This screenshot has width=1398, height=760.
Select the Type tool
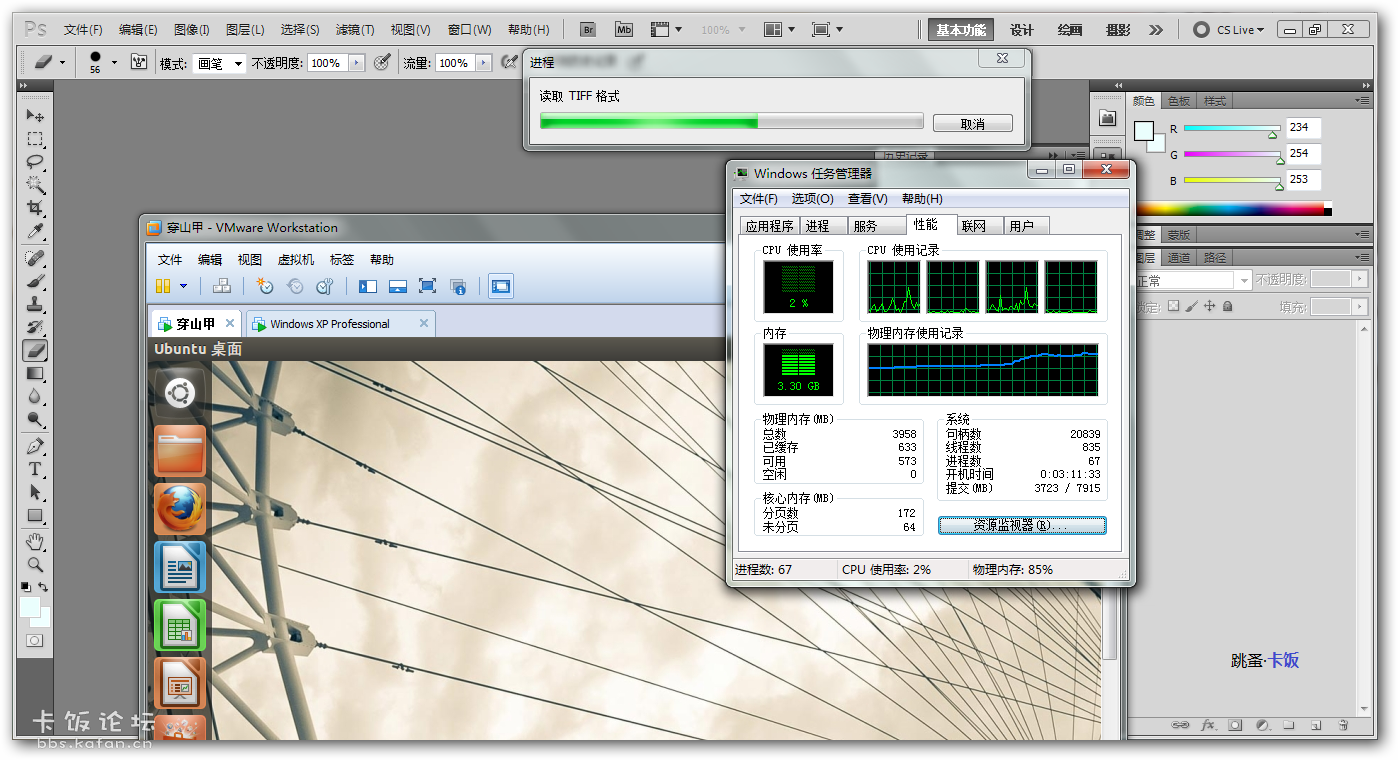(x=35, y=469)
